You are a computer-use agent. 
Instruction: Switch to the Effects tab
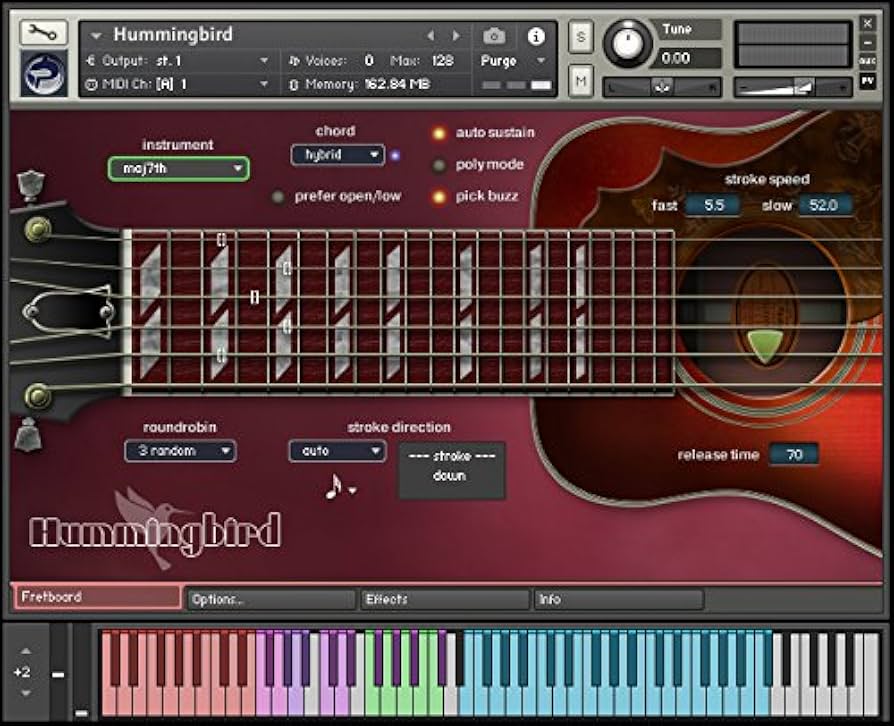(443, 599)
